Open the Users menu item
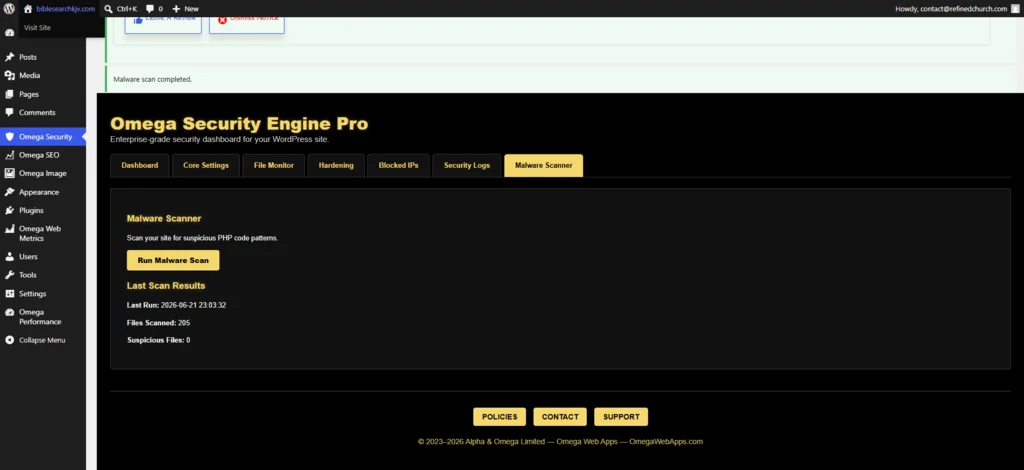The image size is (1024, 470). tap(43, 257)
